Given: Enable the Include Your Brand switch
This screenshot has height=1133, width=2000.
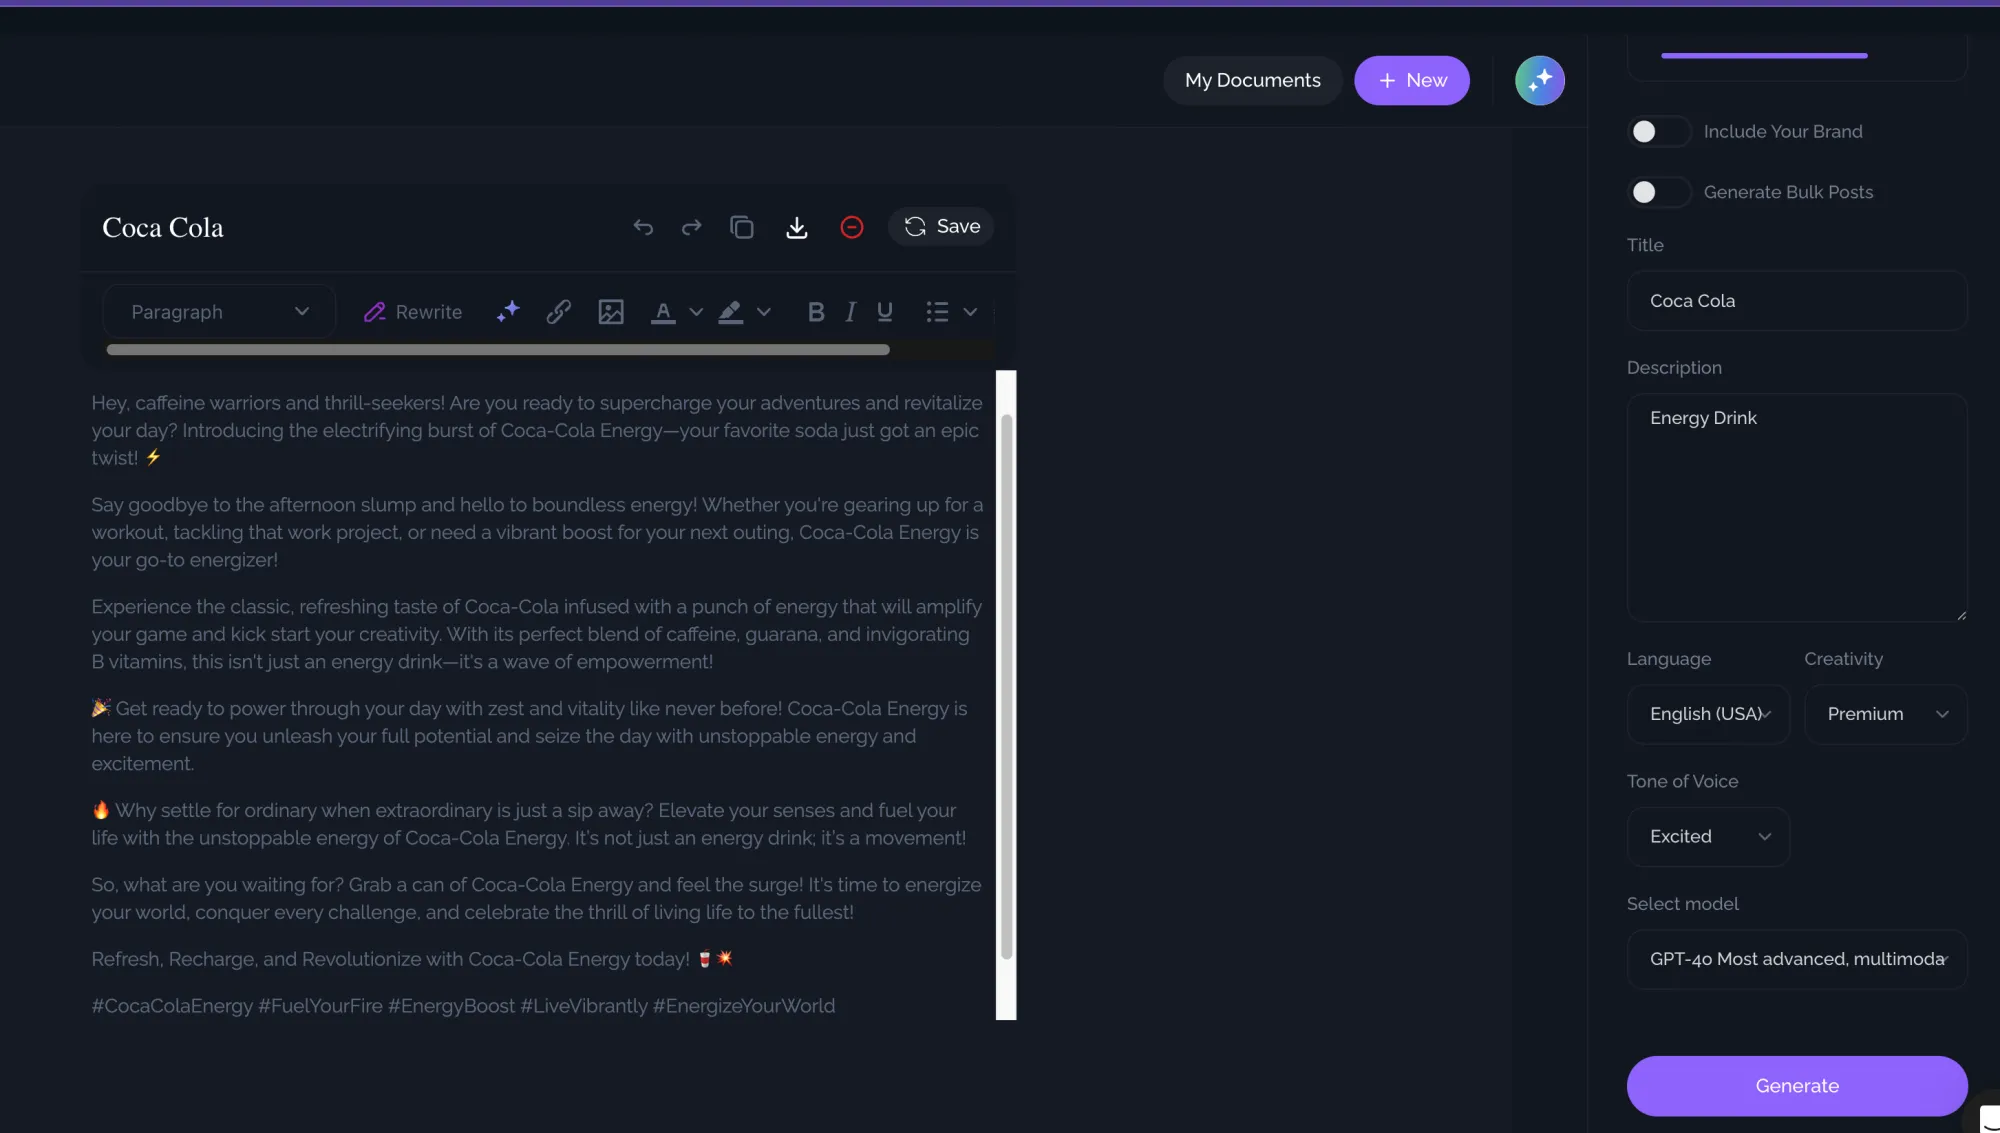Looking at the screenshot, I should pyautogui.click(x=1658, y=132).
